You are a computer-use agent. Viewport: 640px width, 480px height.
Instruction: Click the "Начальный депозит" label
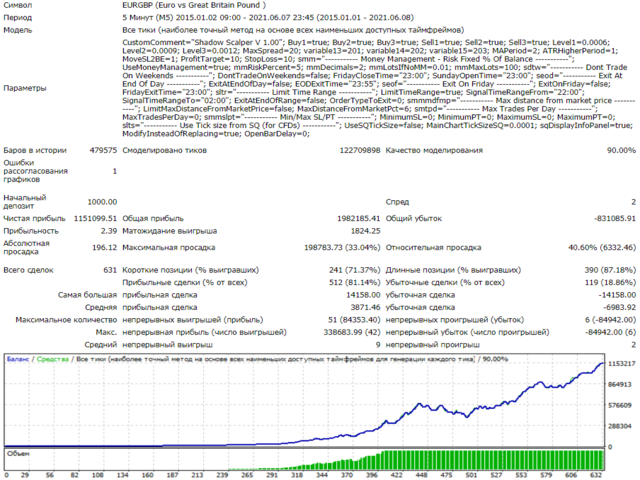(25, 202)
